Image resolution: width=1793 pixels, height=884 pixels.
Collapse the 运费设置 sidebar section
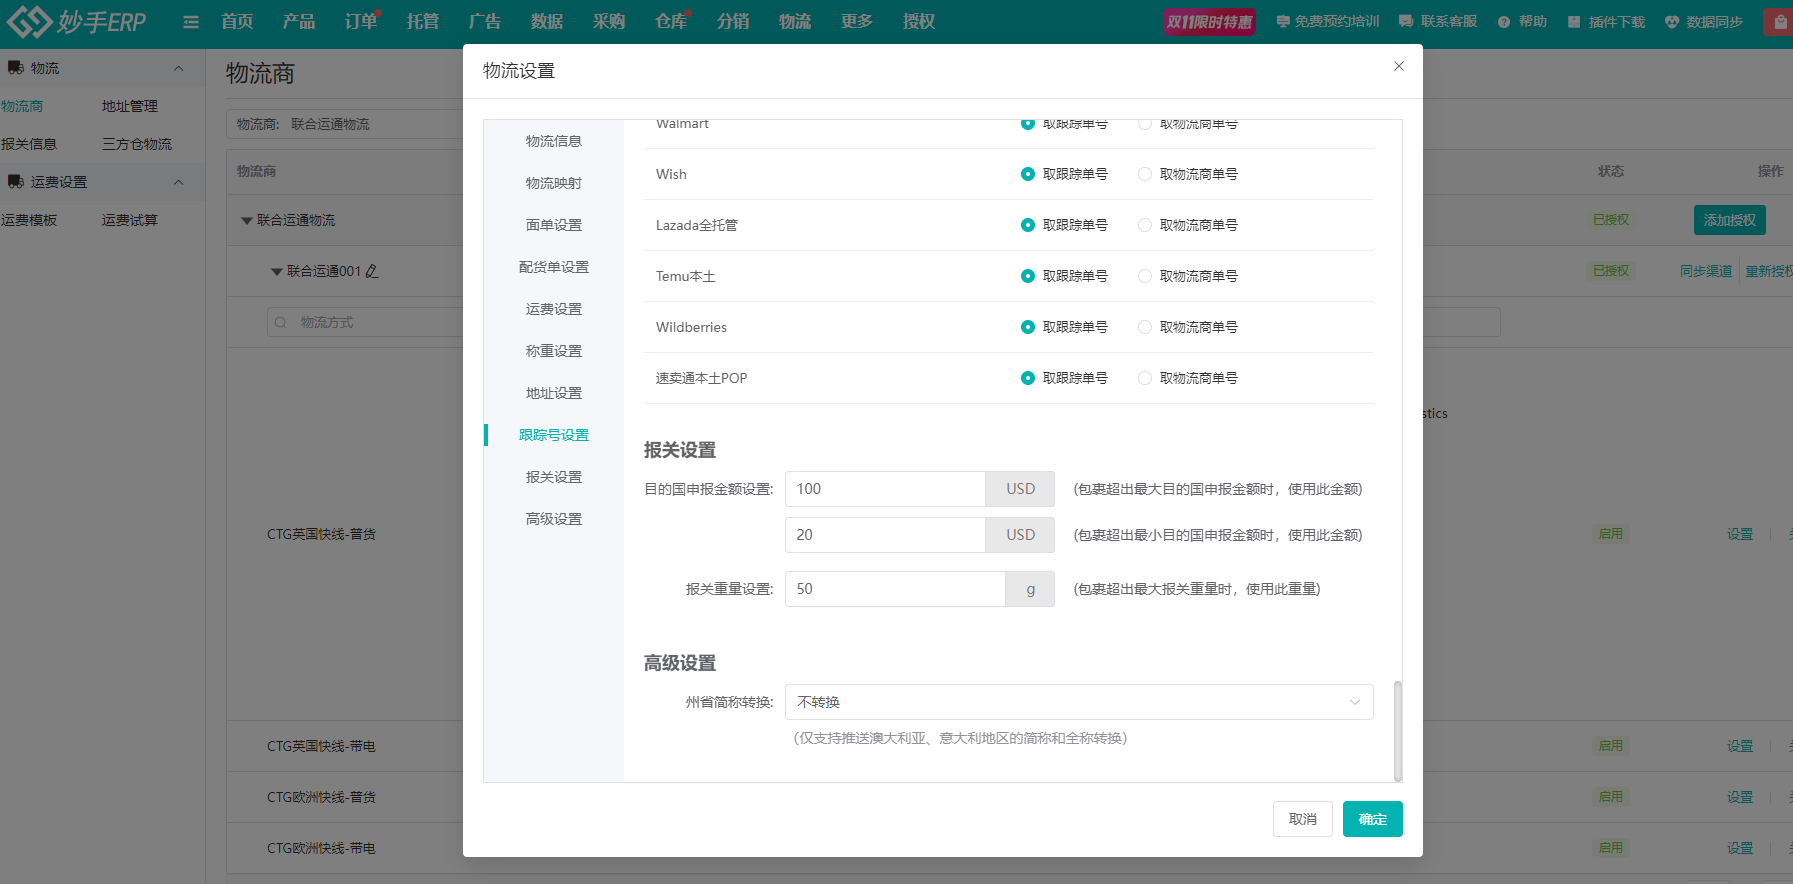(178, 182)
